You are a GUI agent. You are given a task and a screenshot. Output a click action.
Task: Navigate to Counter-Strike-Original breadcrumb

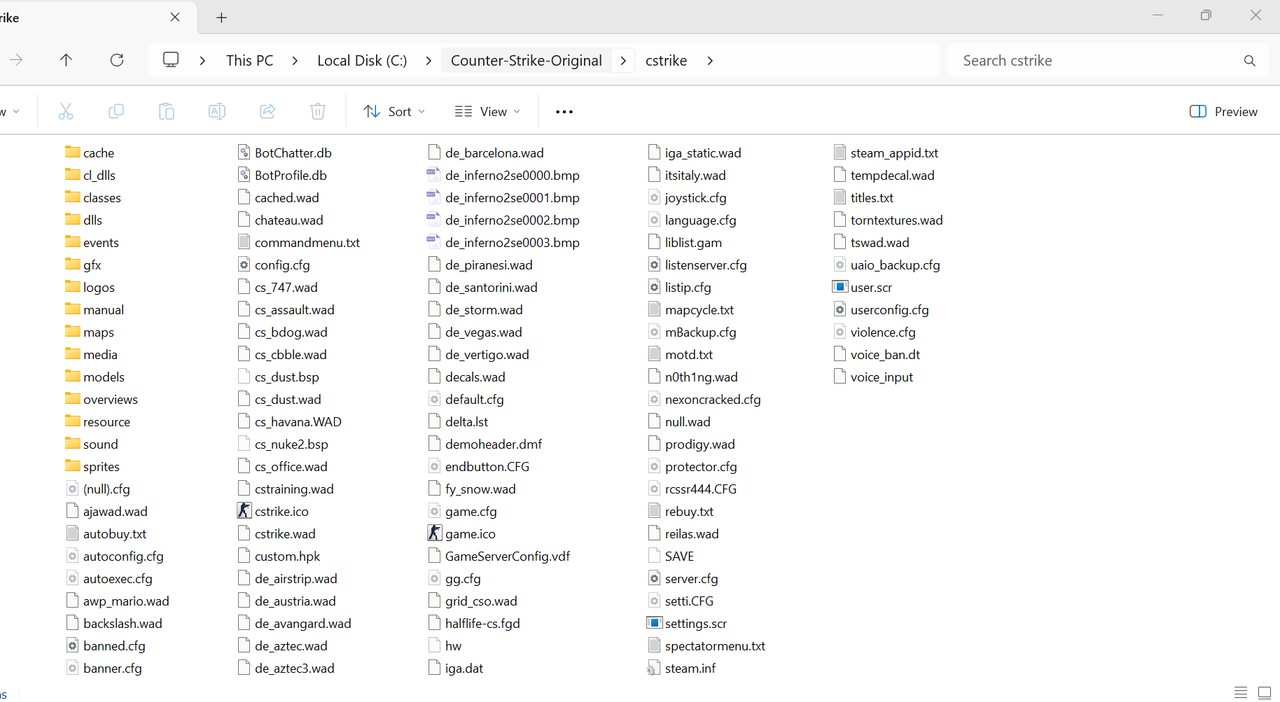(526, 60)
